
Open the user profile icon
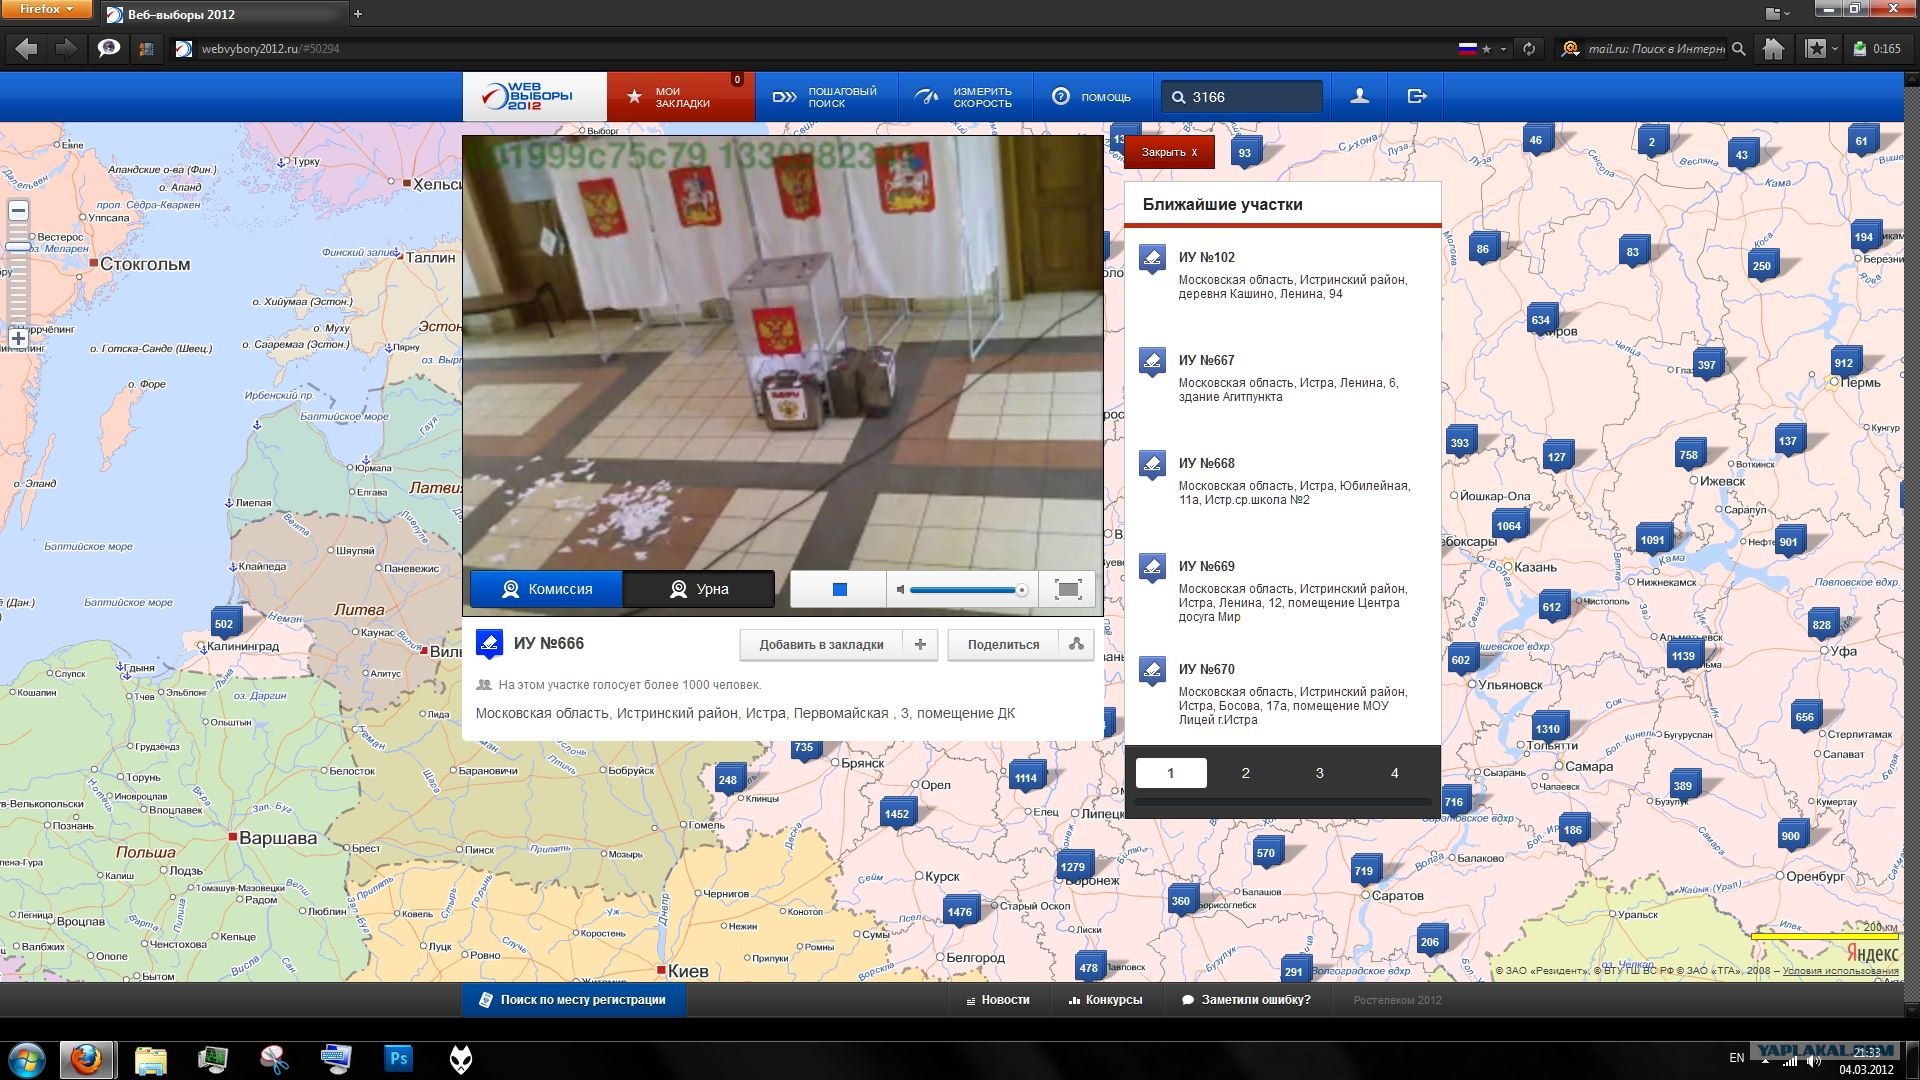[1360, 97]
